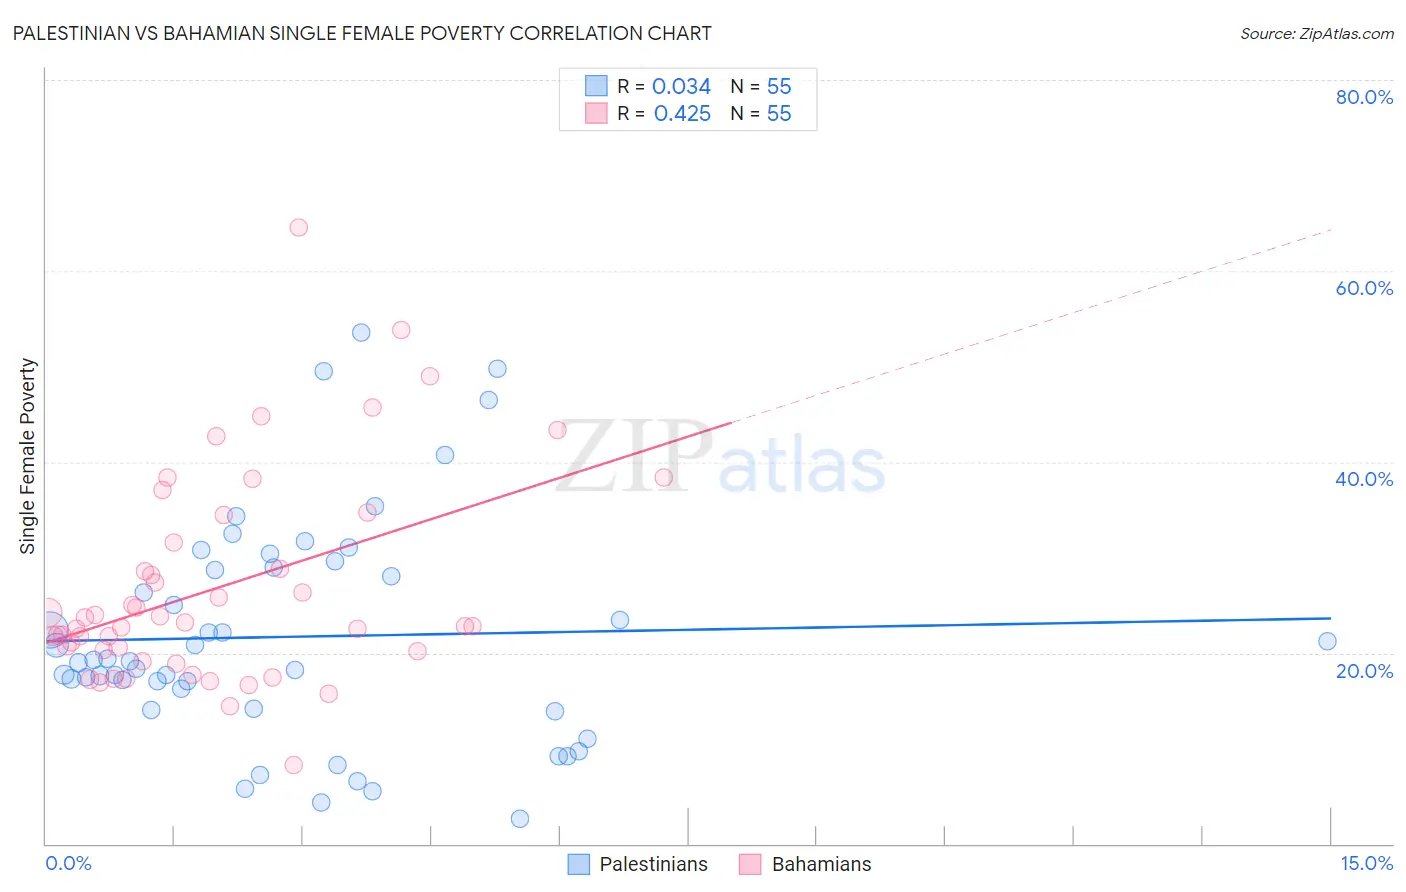The width and height of the screenshot is (1406, 892).
Task: Click the chart title text
Action: pos(362,33)
